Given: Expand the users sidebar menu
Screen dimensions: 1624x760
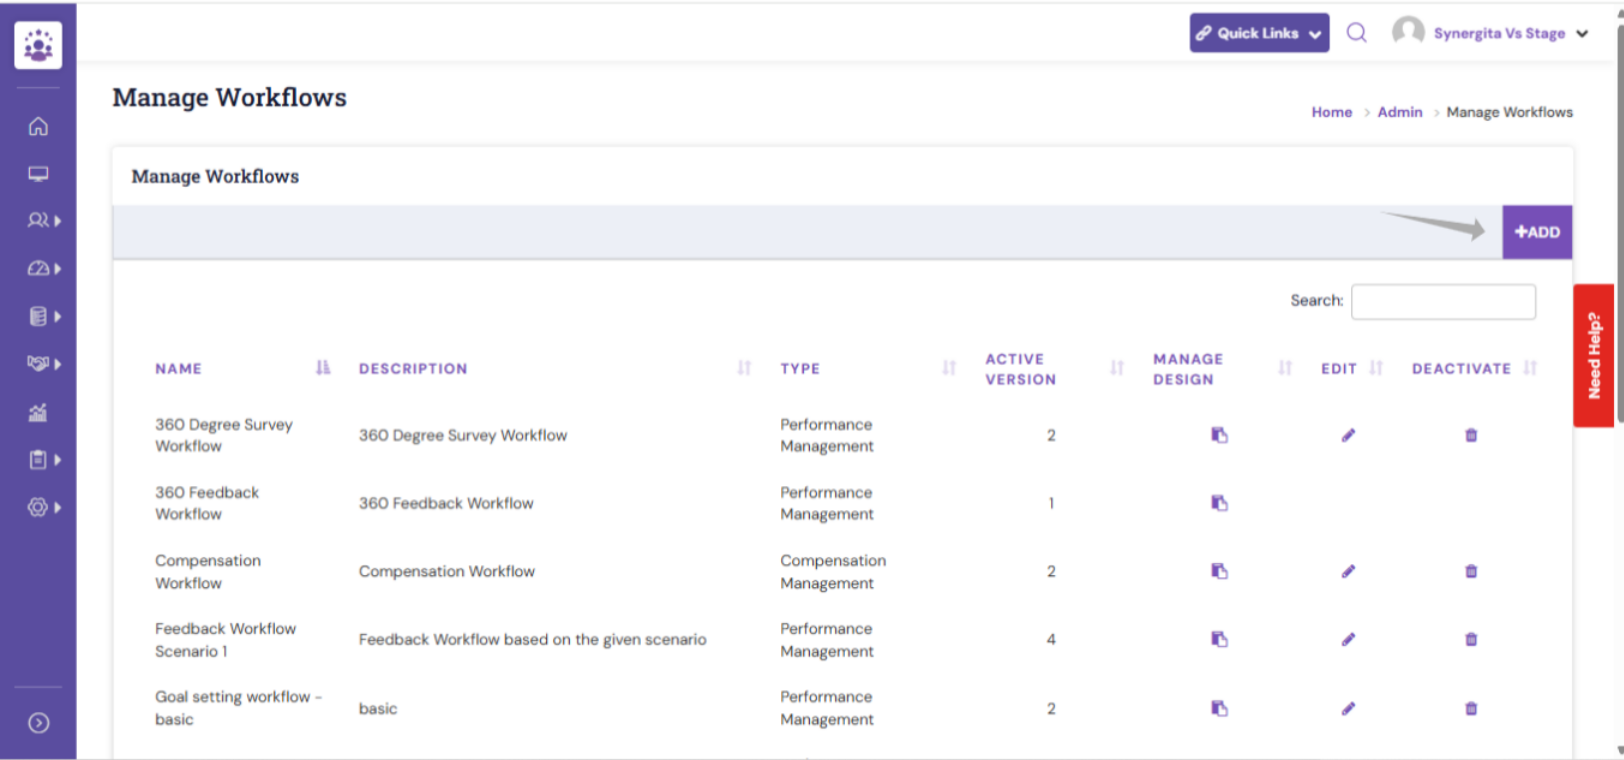Looking at the screenshot, I should tap(44, 220).
